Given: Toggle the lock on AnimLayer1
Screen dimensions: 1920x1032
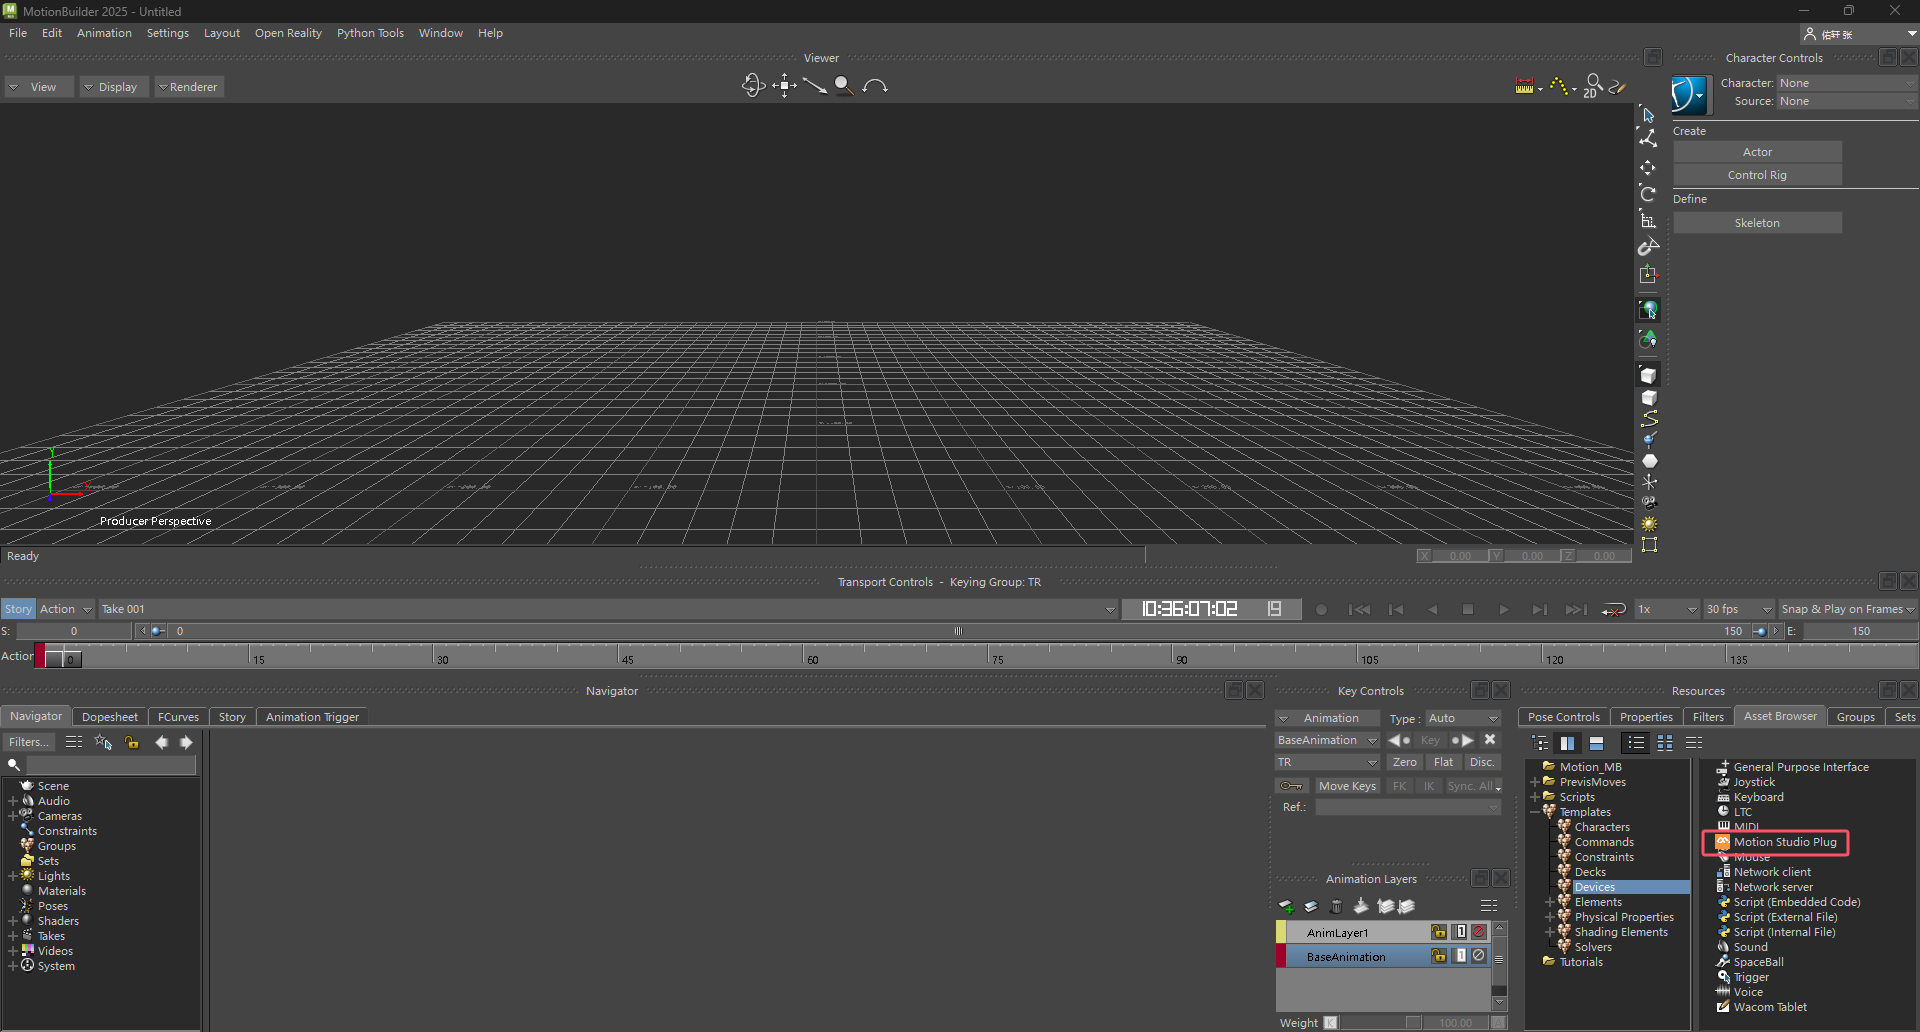Looking at the screenshot, I should click(x=1438, y=932).
